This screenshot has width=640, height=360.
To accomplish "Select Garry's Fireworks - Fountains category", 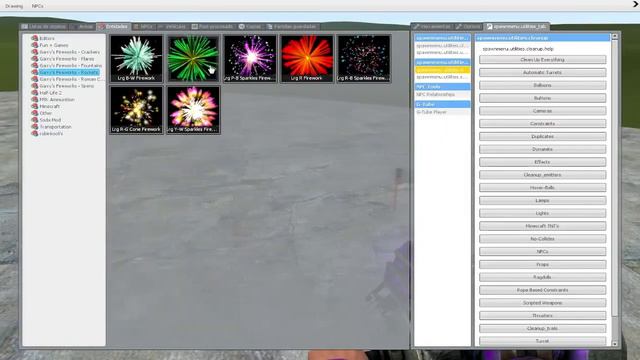I will click(x=70, y=66).
